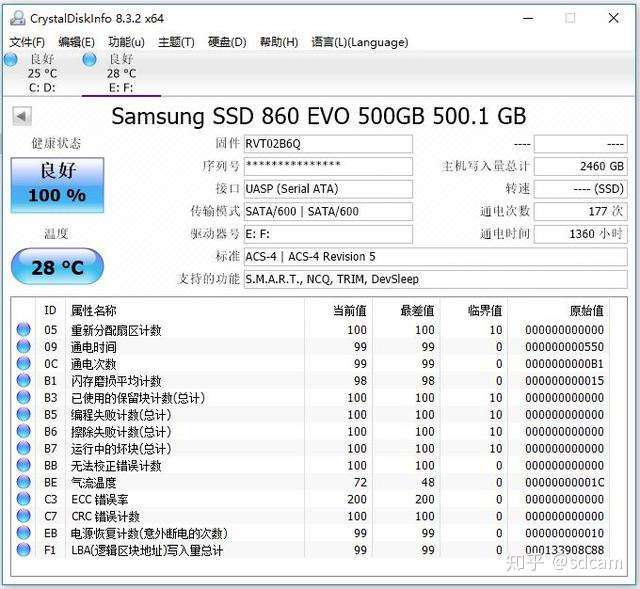The height and width of the screenshot is (589, 640).
Task: Select the 通电次数 attribute name in the table
Action: click(93, 364)
